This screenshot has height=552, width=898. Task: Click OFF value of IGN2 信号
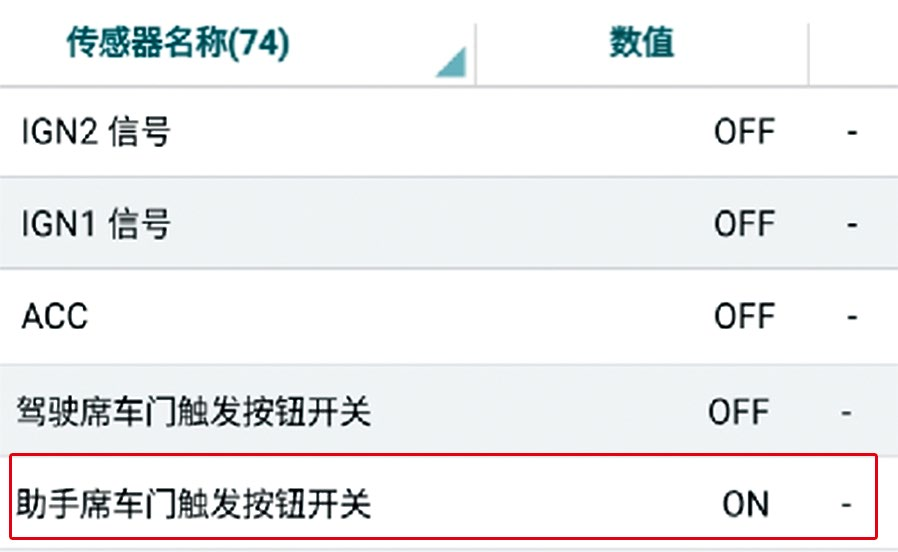745,132
